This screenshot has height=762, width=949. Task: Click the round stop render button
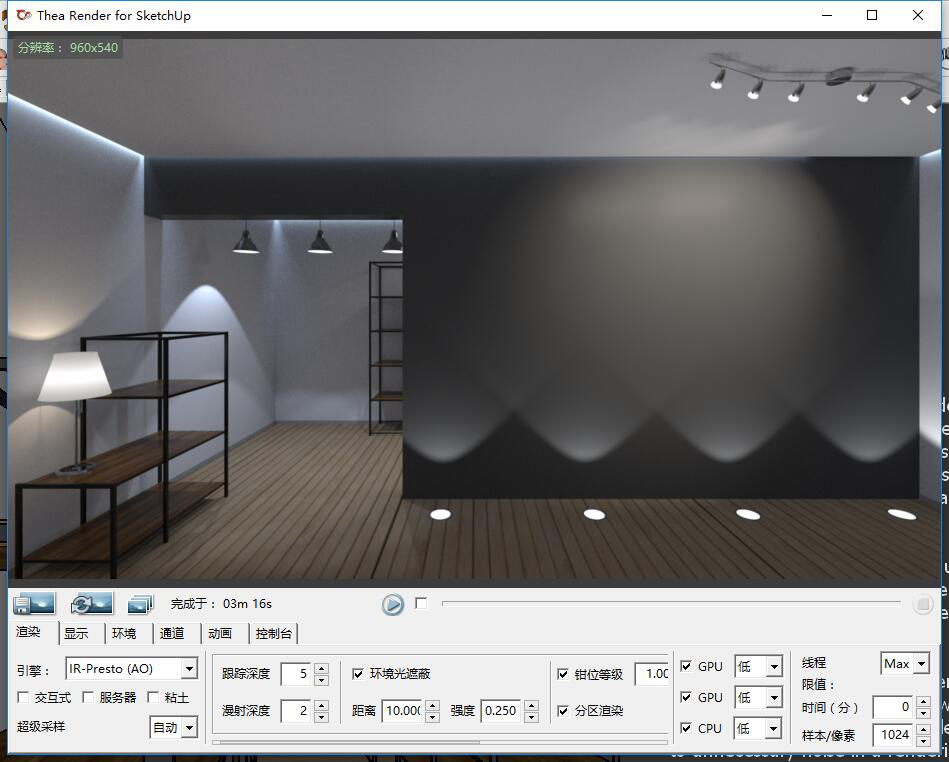pos(923,604)
